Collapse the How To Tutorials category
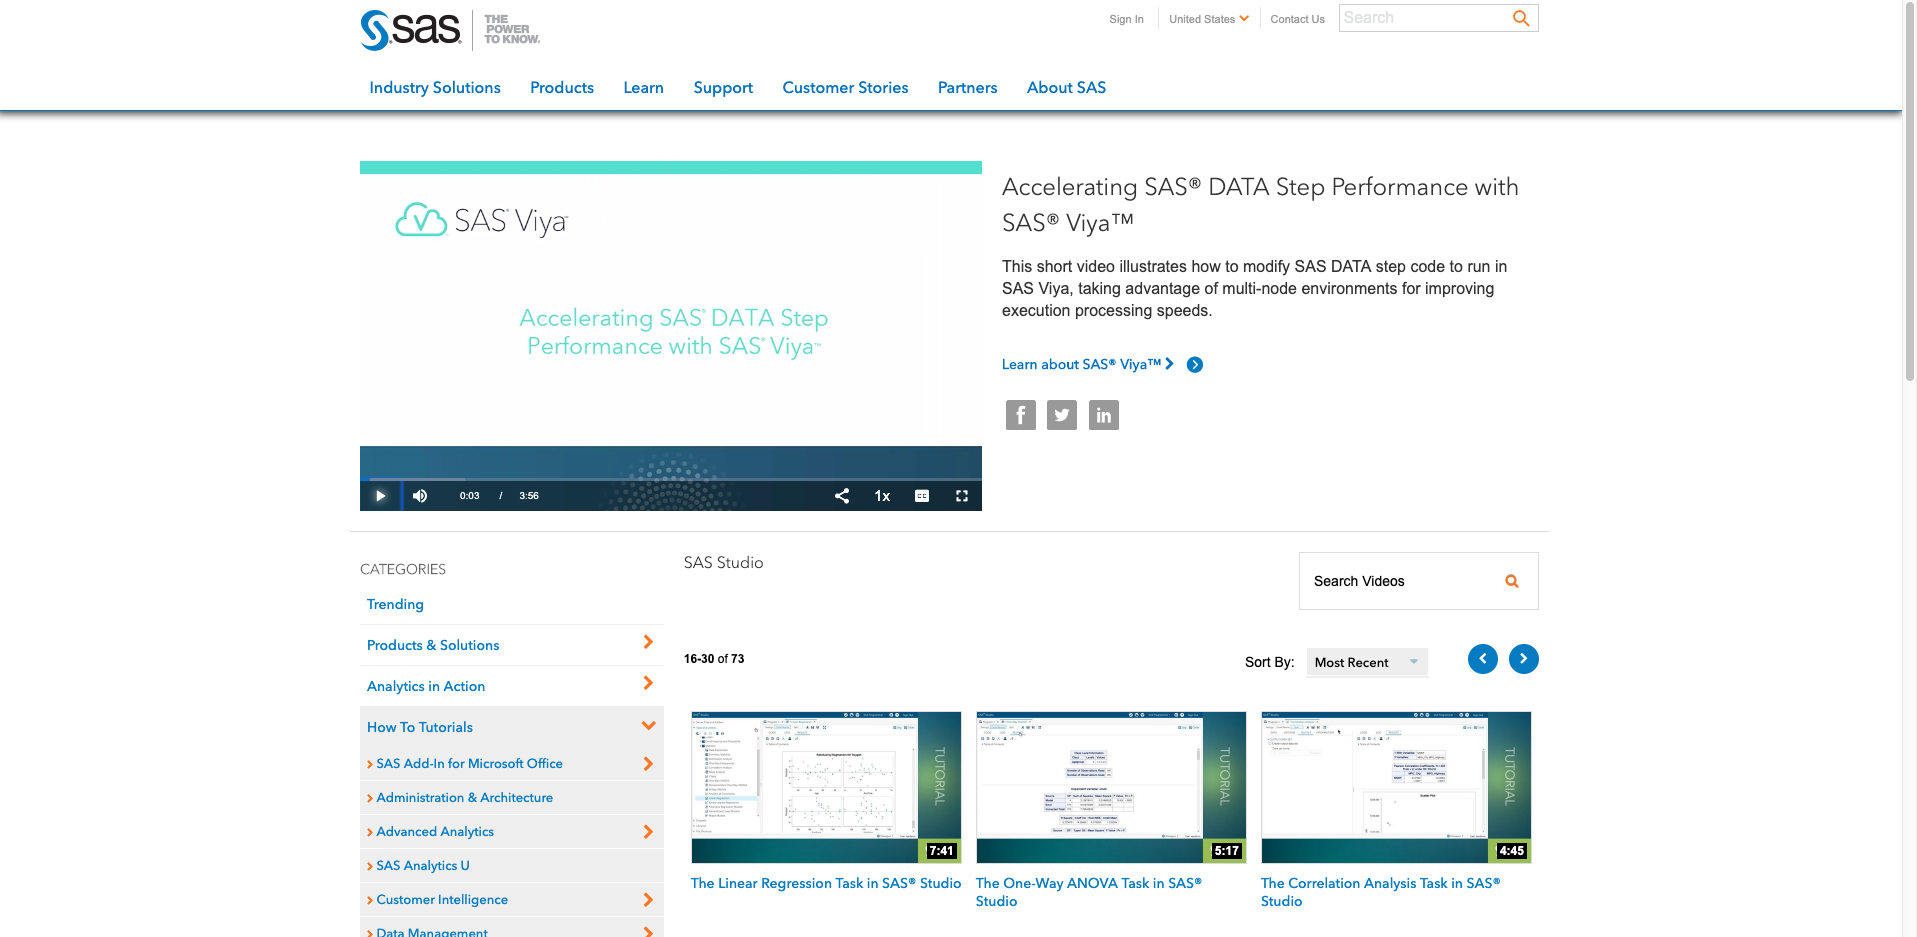 (648, 726)
